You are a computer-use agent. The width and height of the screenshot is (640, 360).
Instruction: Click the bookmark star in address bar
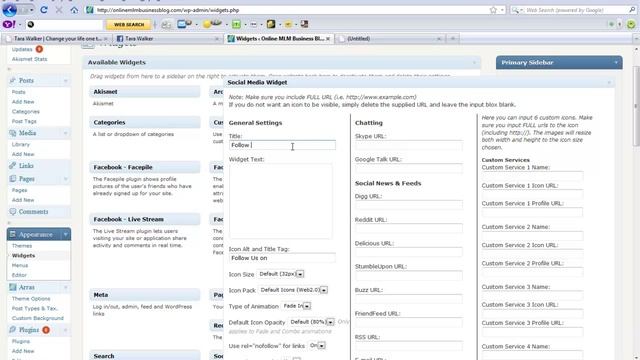pos(493,10)
